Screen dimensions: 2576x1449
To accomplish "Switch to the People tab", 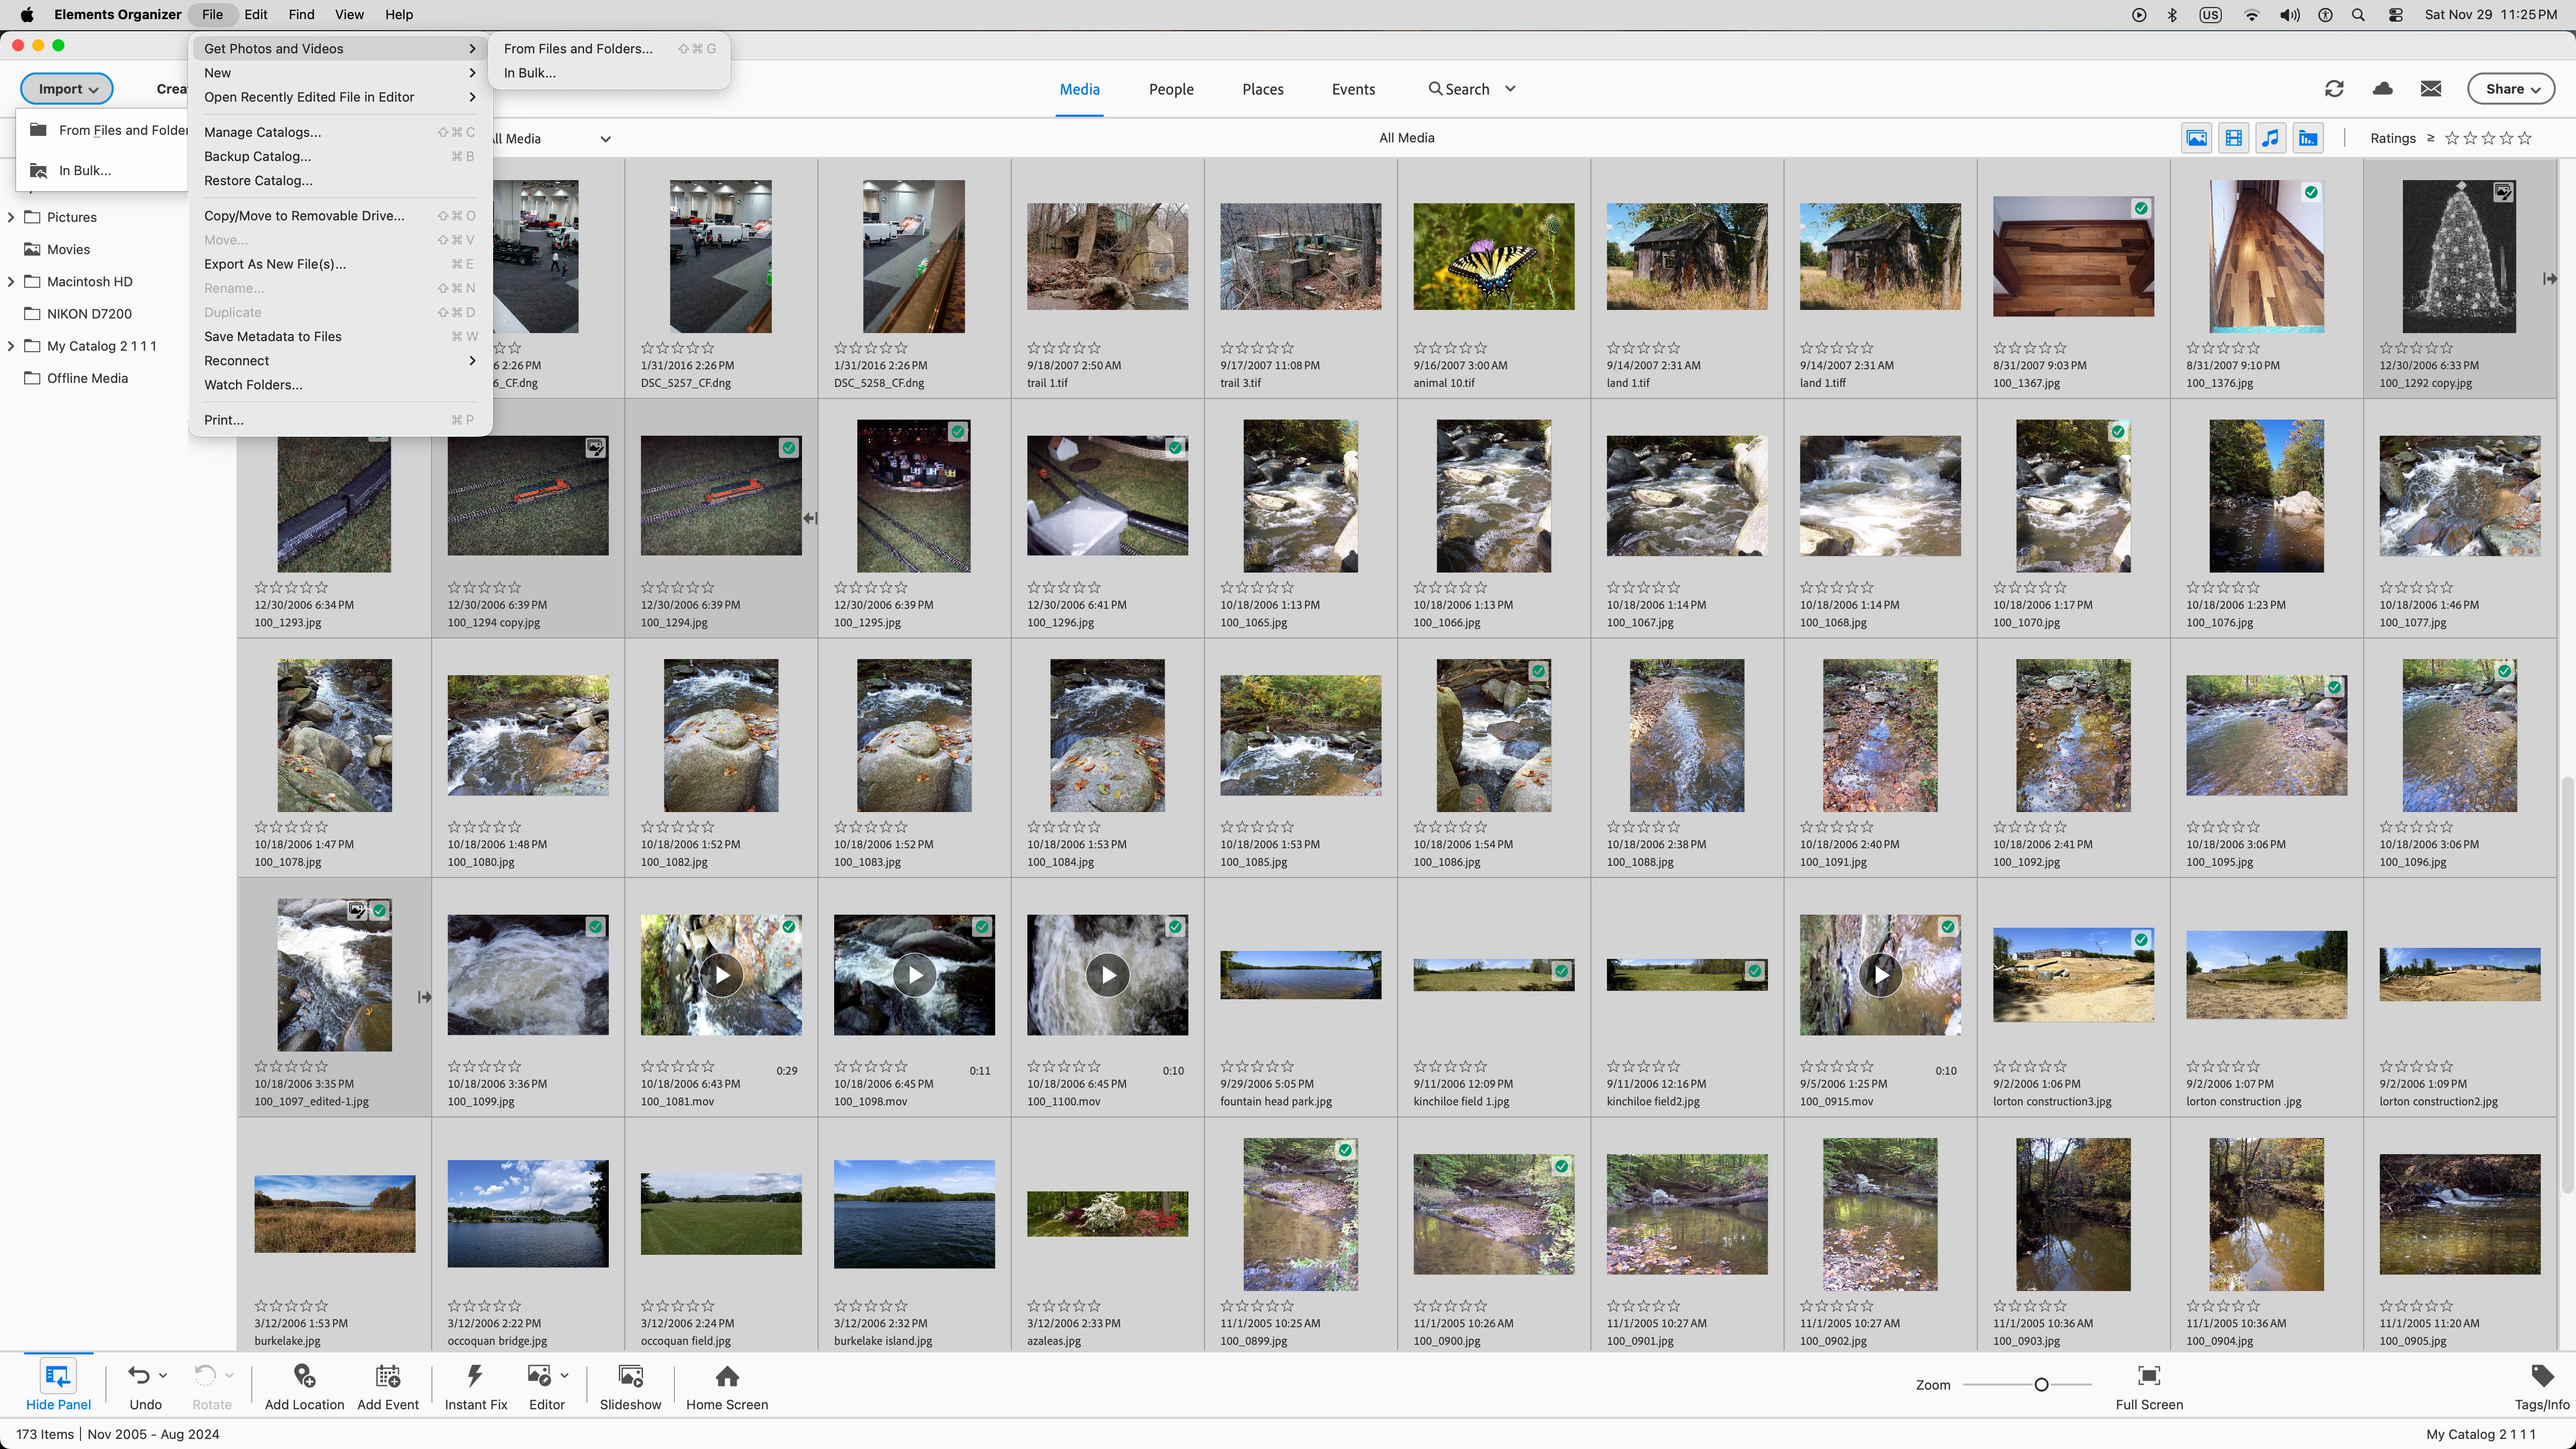I will pyautogui.click(x=1171, y=89).
